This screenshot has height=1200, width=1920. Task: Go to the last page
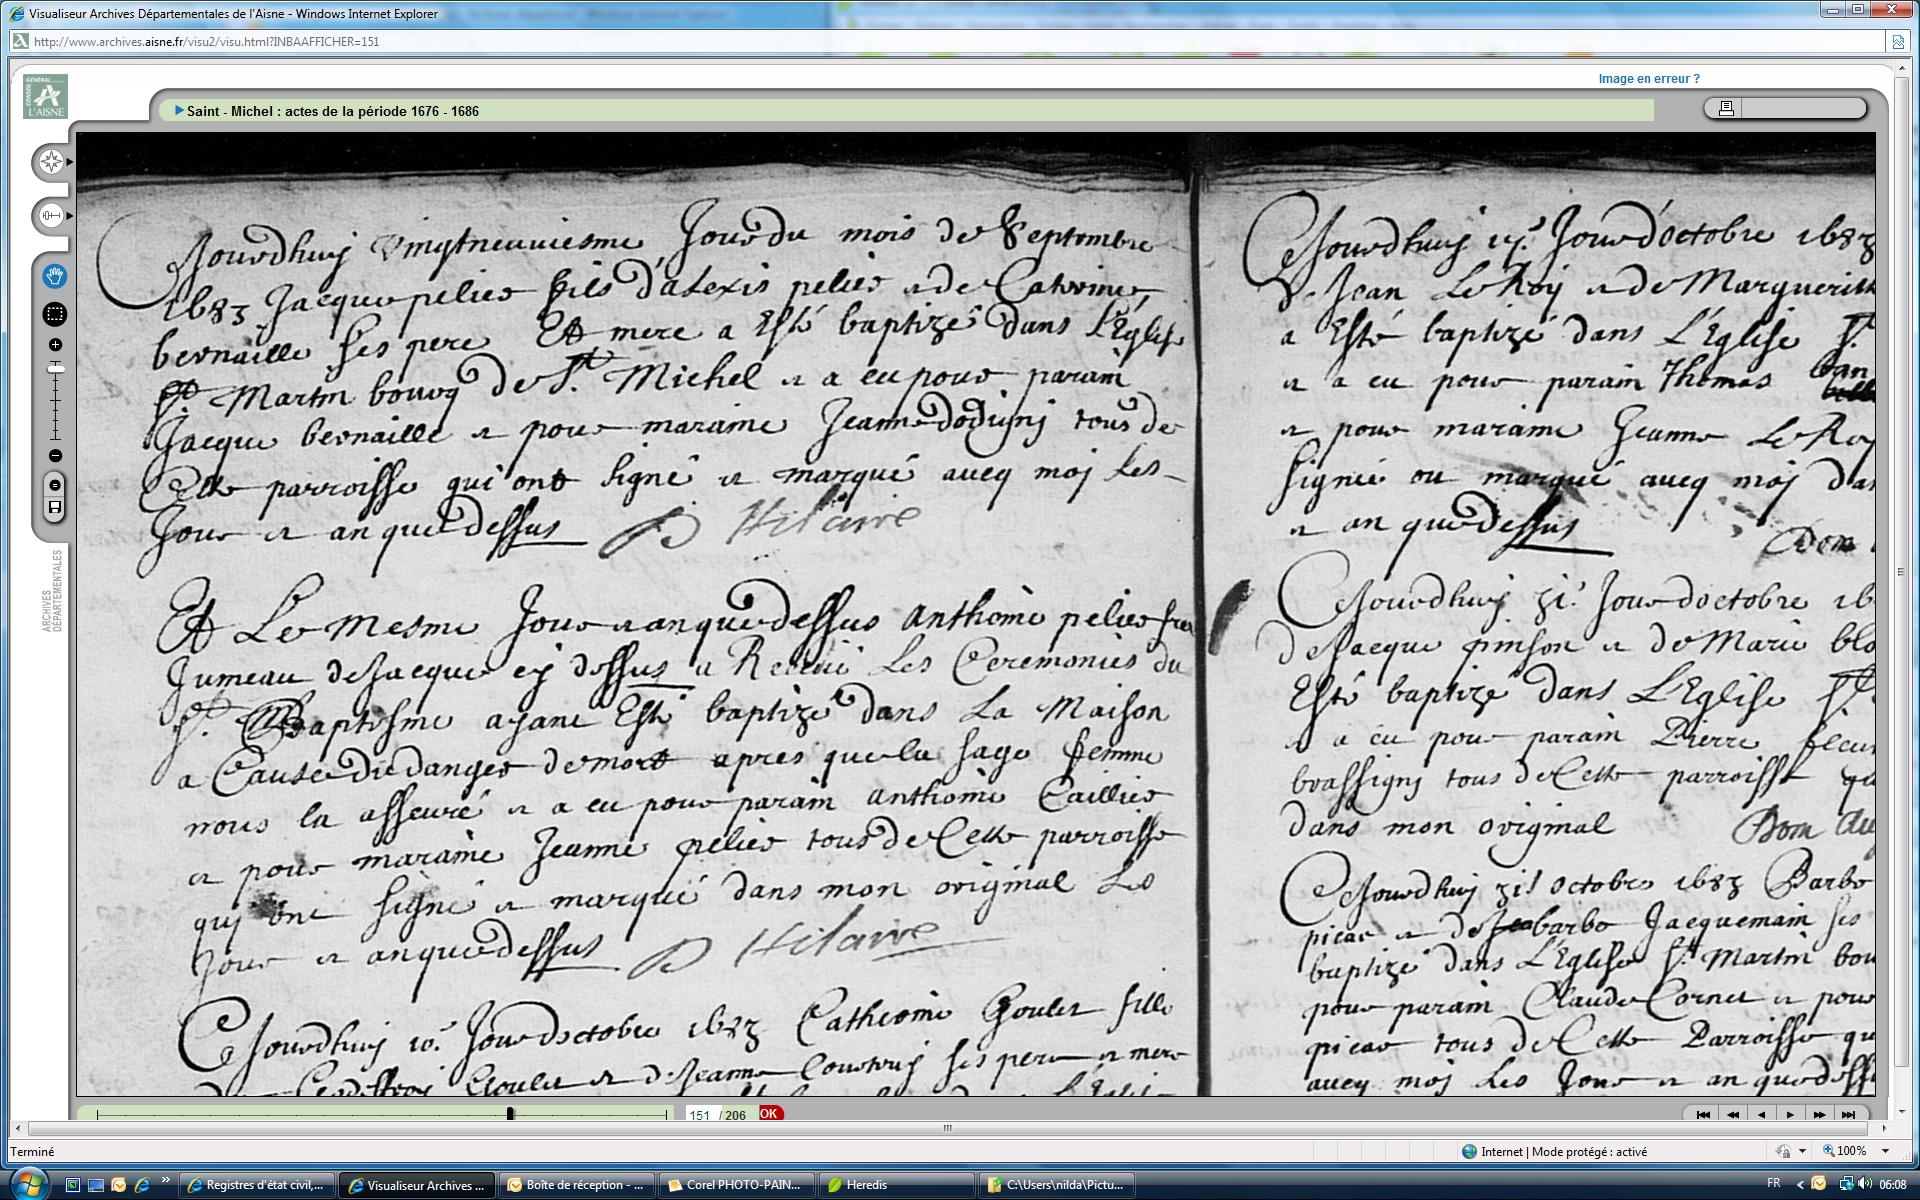point(1848,1114)
